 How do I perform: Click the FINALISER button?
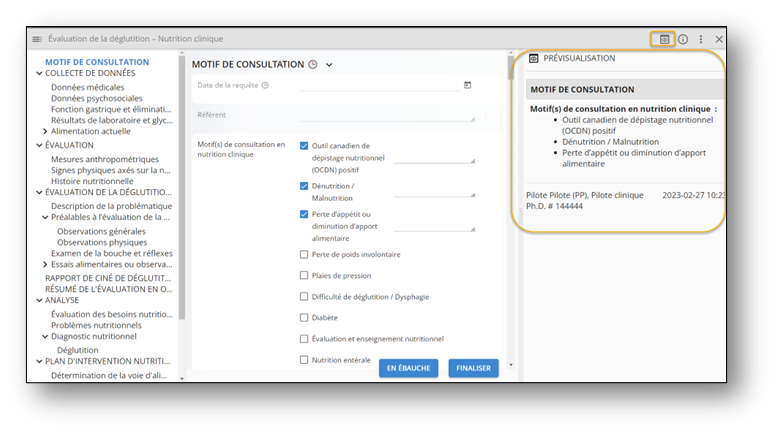click(473, 368)
